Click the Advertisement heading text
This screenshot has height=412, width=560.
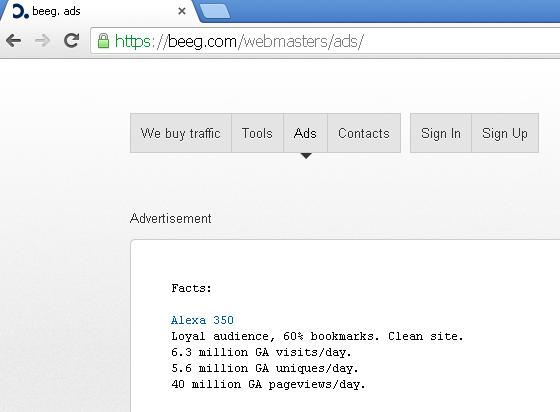tap(171, 218)
